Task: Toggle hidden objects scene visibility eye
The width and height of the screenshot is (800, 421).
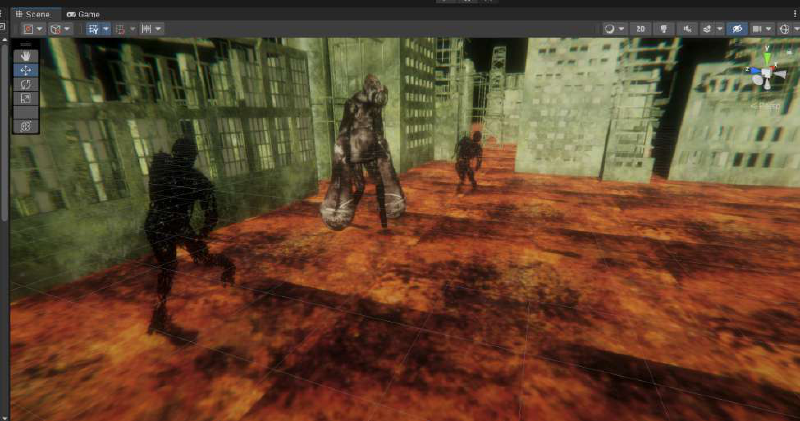Action: coord(736,29)
